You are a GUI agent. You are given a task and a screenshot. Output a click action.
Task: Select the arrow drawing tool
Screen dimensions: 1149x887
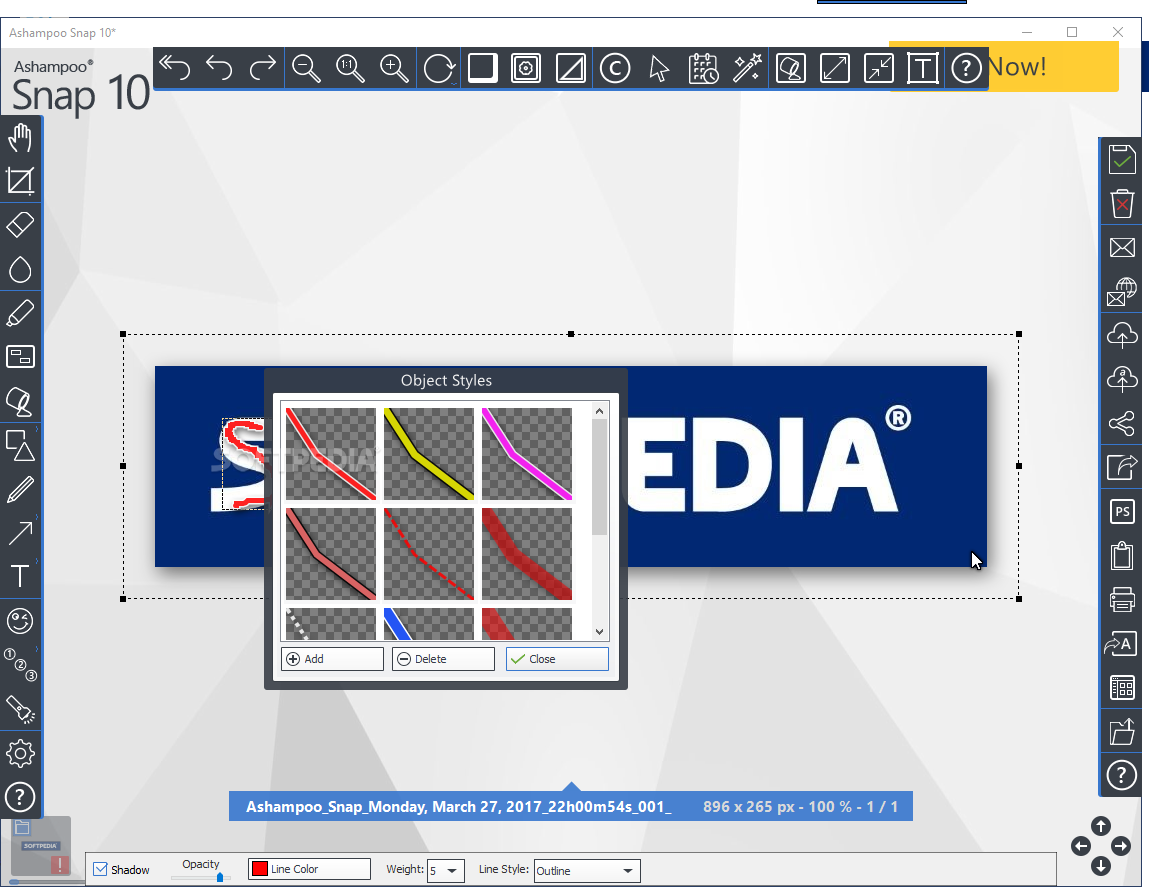click(20, 533)
